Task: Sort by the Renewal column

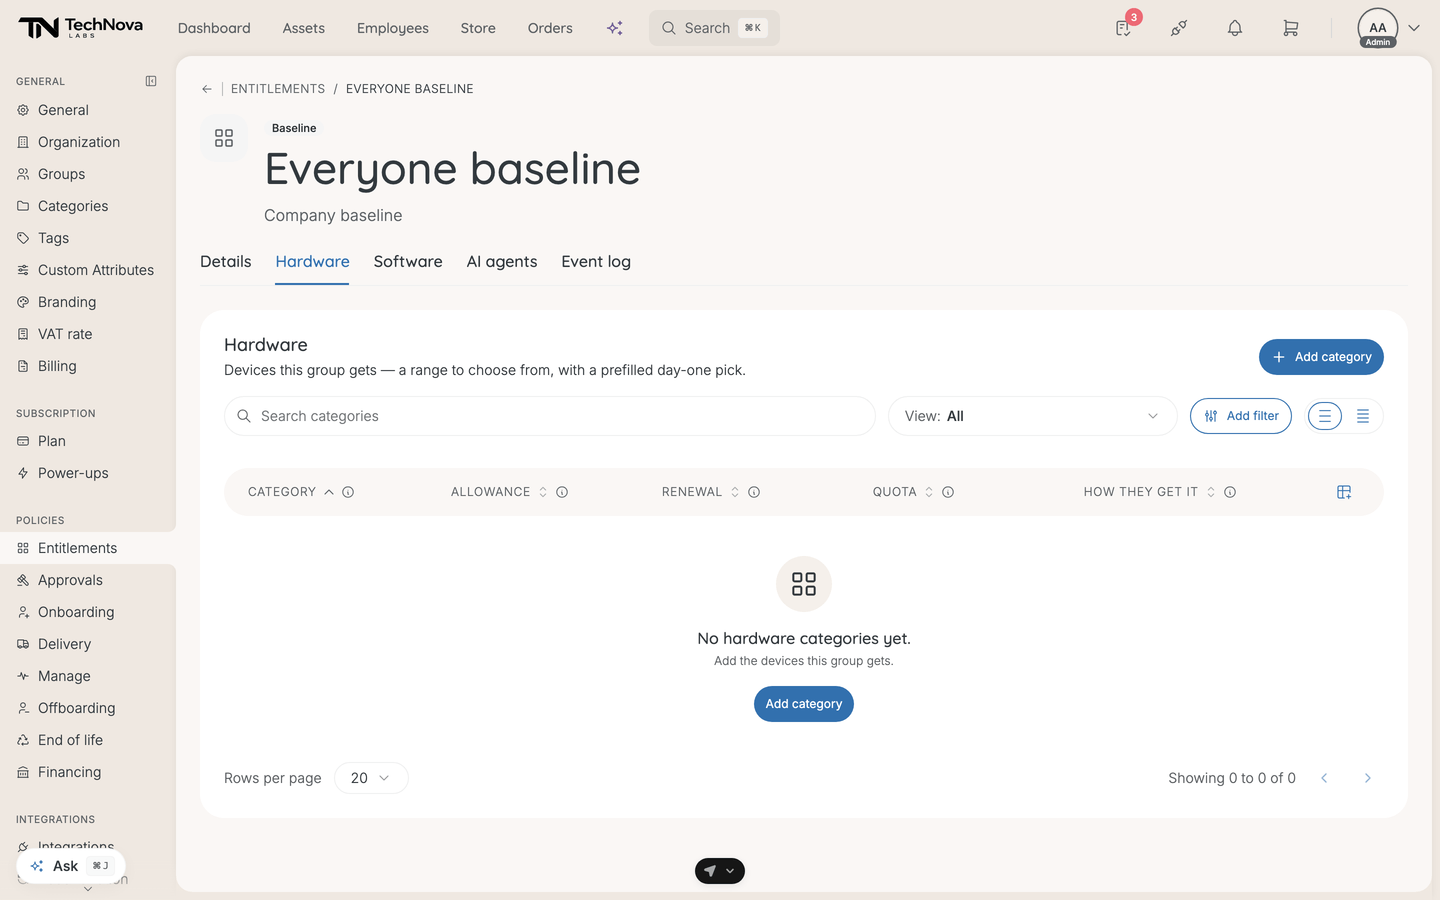Action: (x=701, y=492)
